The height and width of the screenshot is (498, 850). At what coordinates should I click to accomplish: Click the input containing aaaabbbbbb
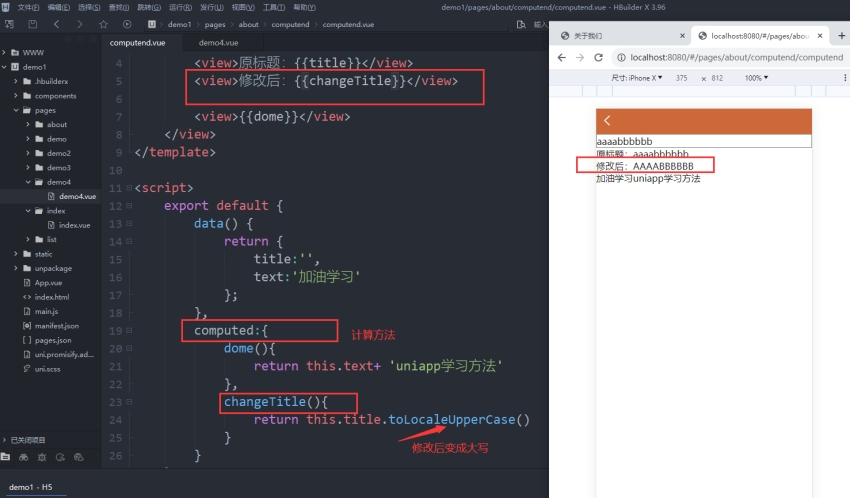pos(704,141)
